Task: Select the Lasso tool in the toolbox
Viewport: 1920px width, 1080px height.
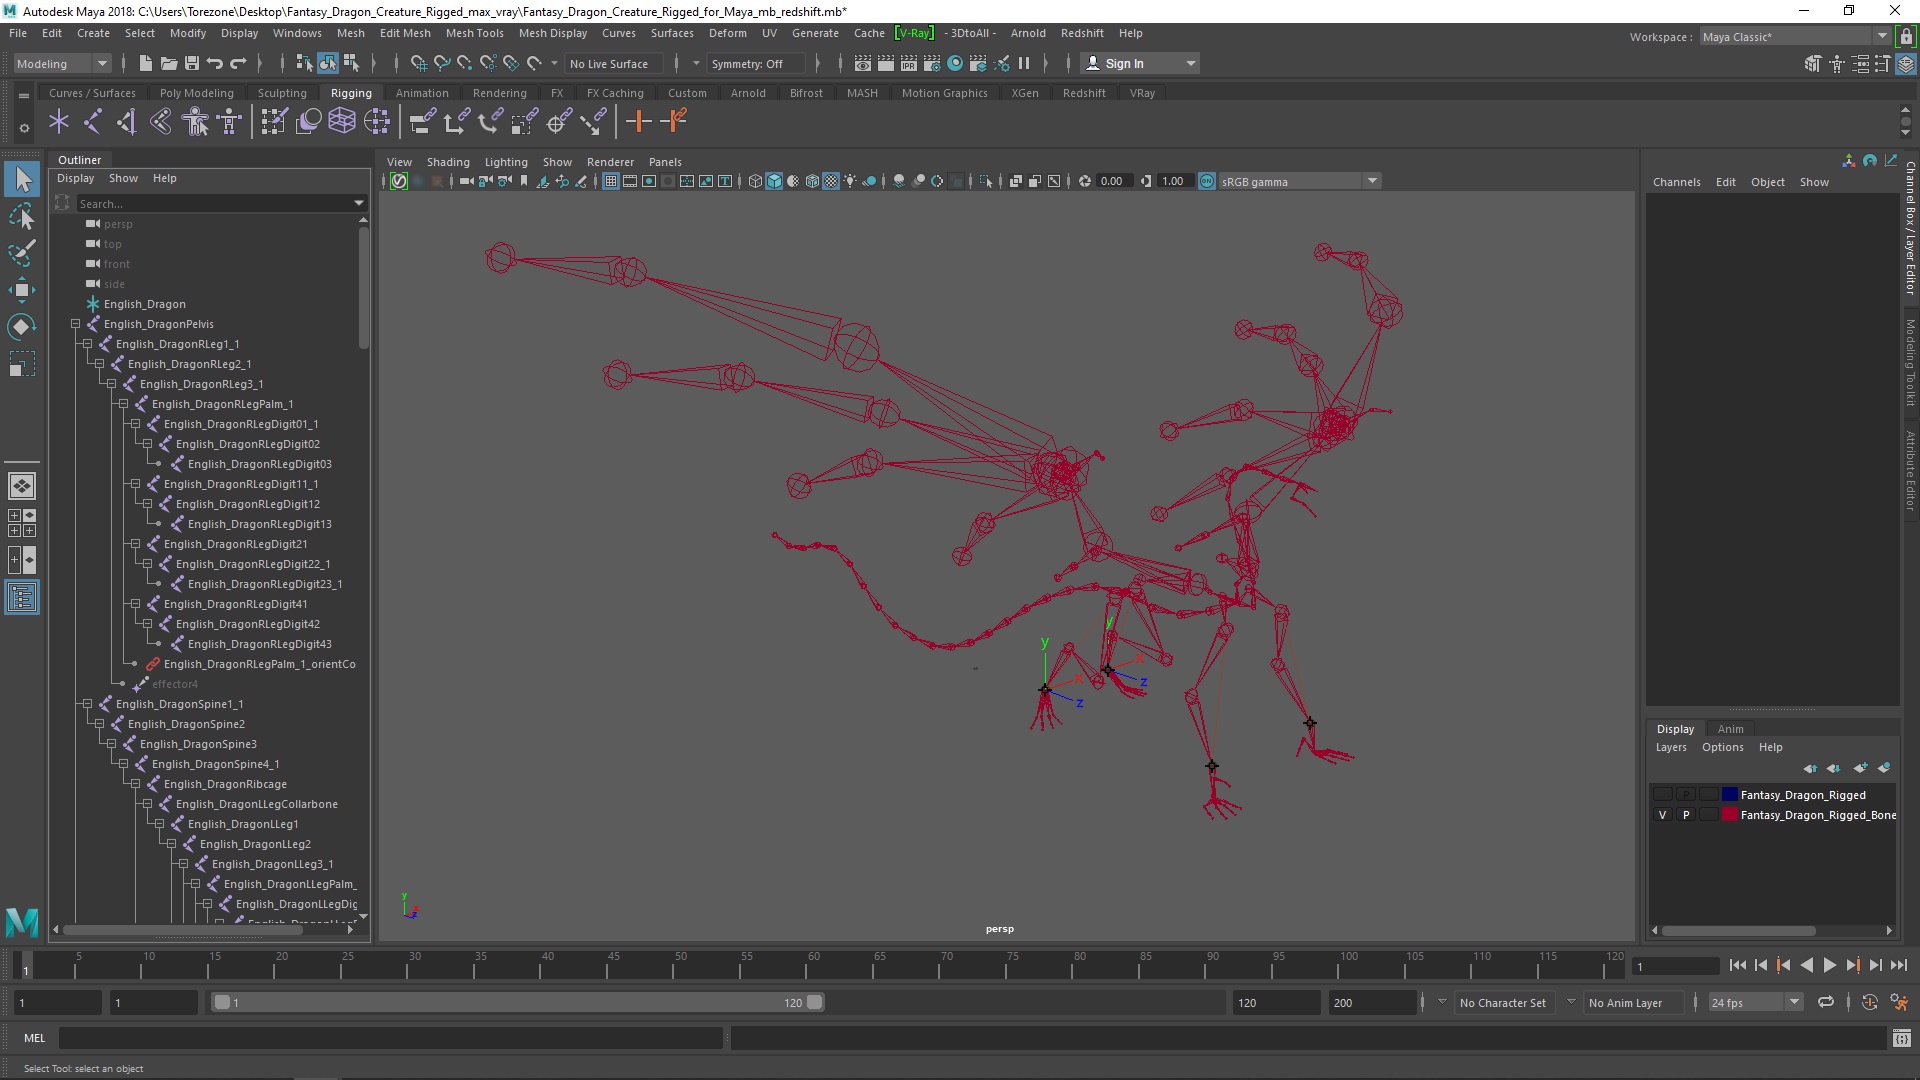Action: [21, 217]
